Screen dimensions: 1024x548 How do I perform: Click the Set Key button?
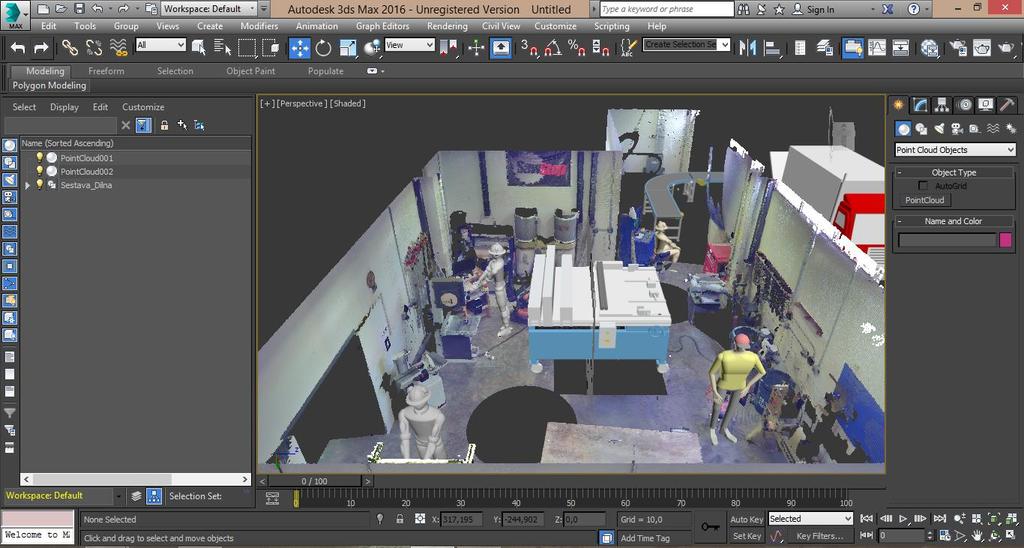click(746, 536)
